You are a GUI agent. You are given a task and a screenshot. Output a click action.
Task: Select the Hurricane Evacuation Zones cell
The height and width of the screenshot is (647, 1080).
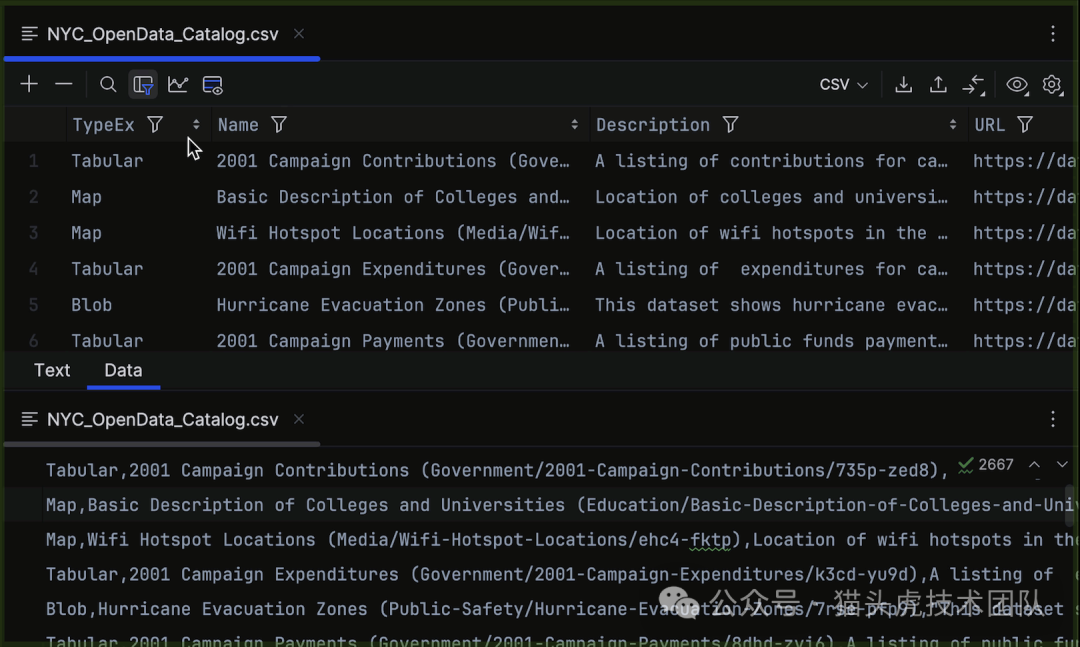(393, 305)
